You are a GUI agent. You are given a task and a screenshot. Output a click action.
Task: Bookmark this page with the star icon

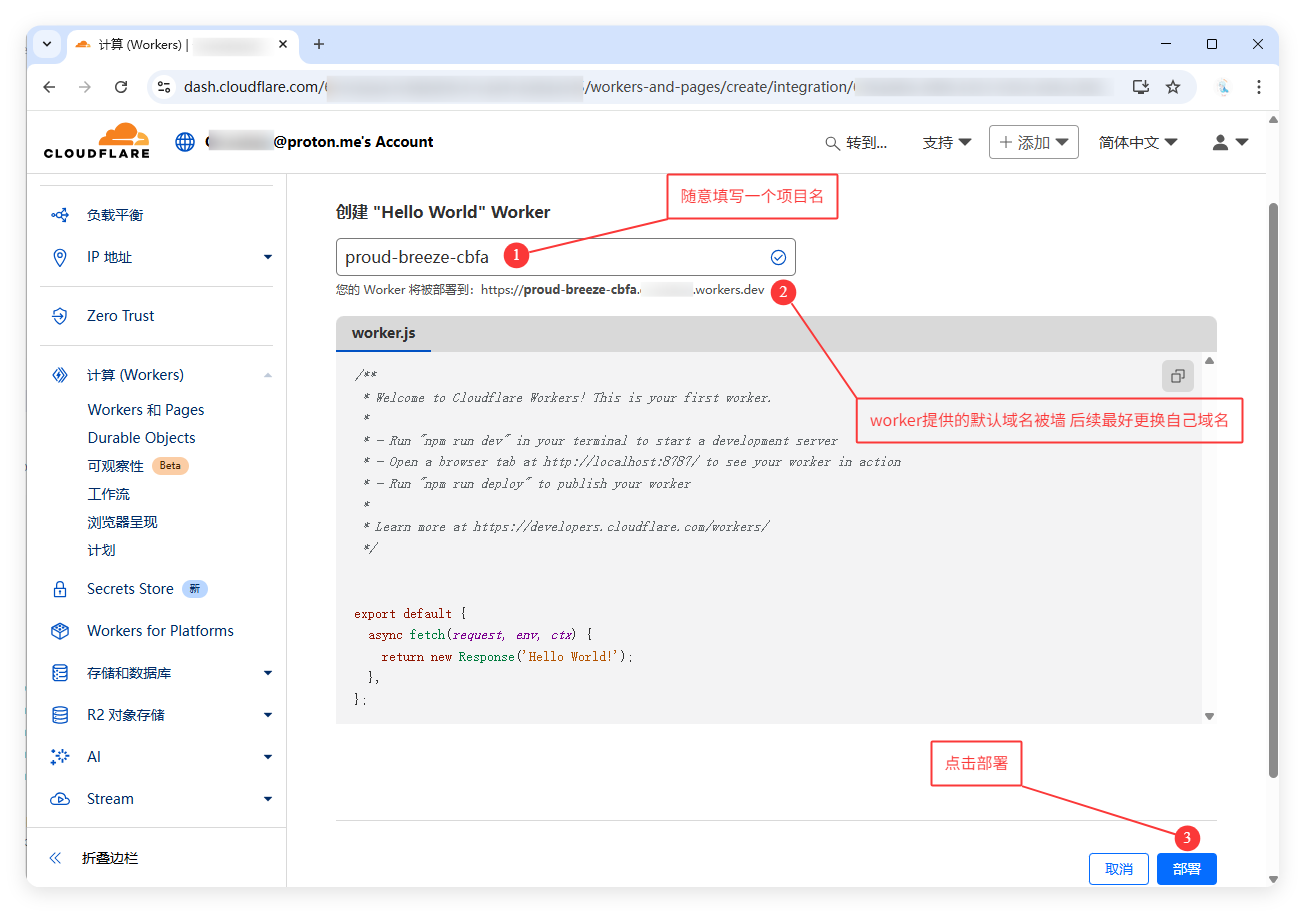click(1173, 87)
